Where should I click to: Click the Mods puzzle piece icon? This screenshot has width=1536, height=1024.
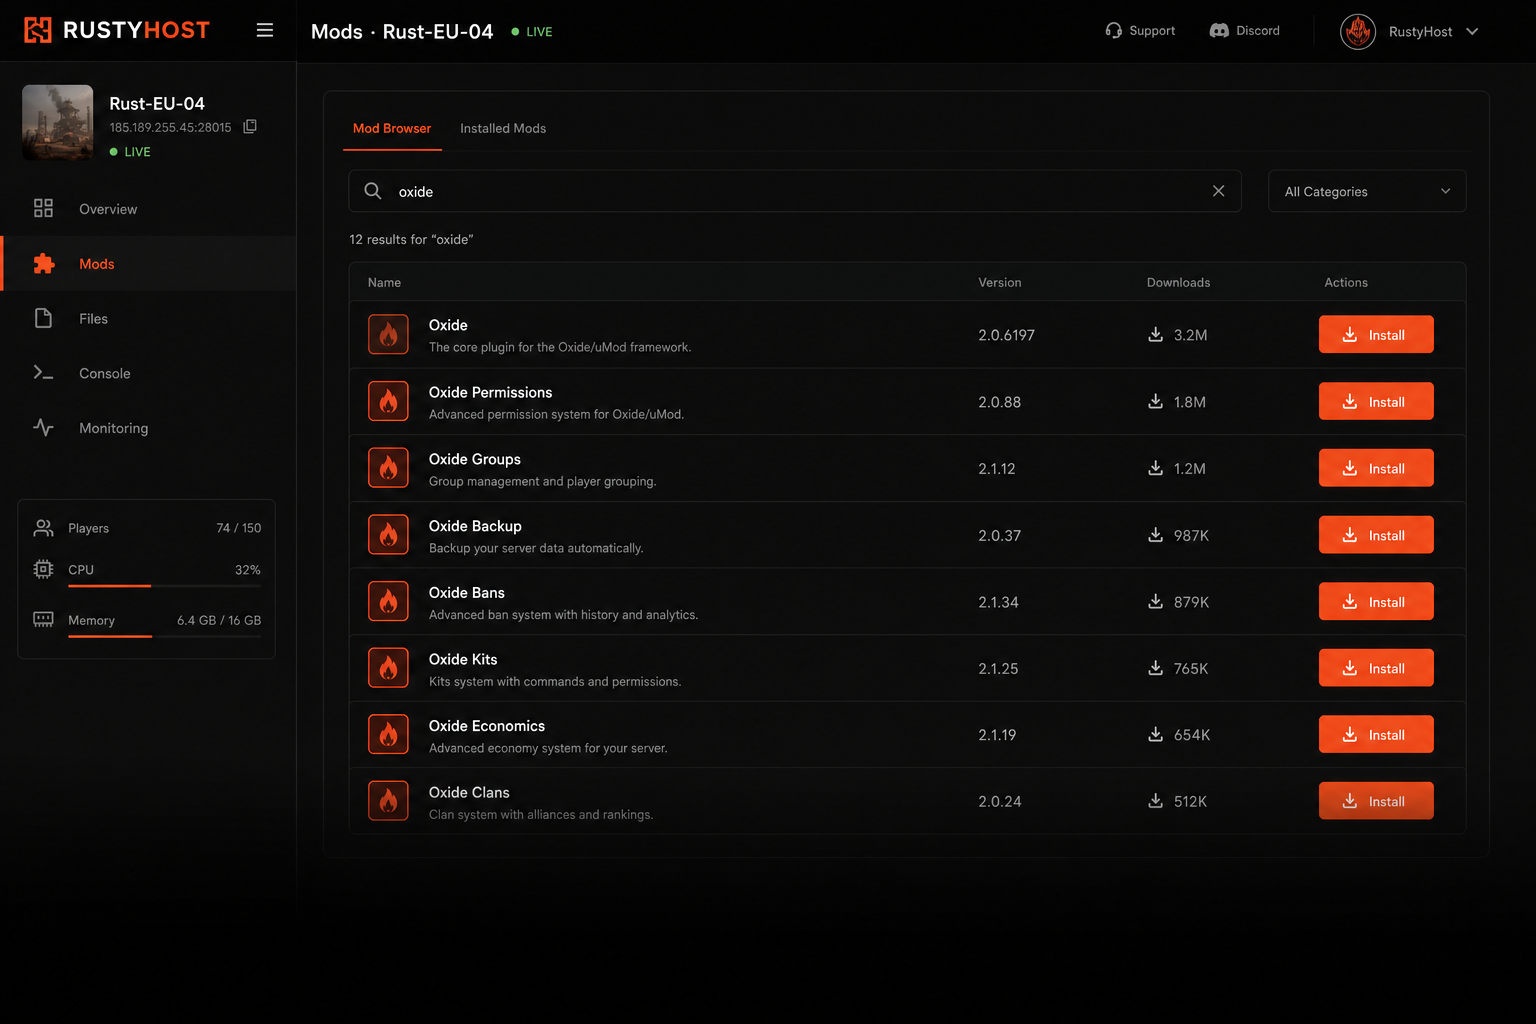pos(43,263)
